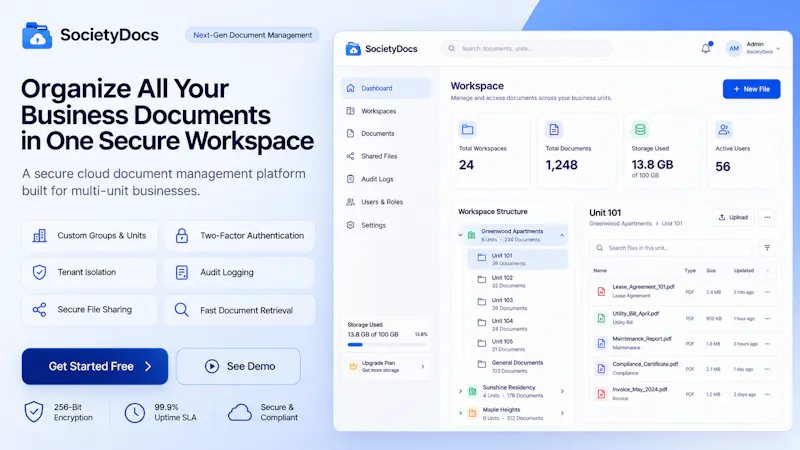Open Users & Roles in the sidebar
The image size is (800, 450).
386,202
